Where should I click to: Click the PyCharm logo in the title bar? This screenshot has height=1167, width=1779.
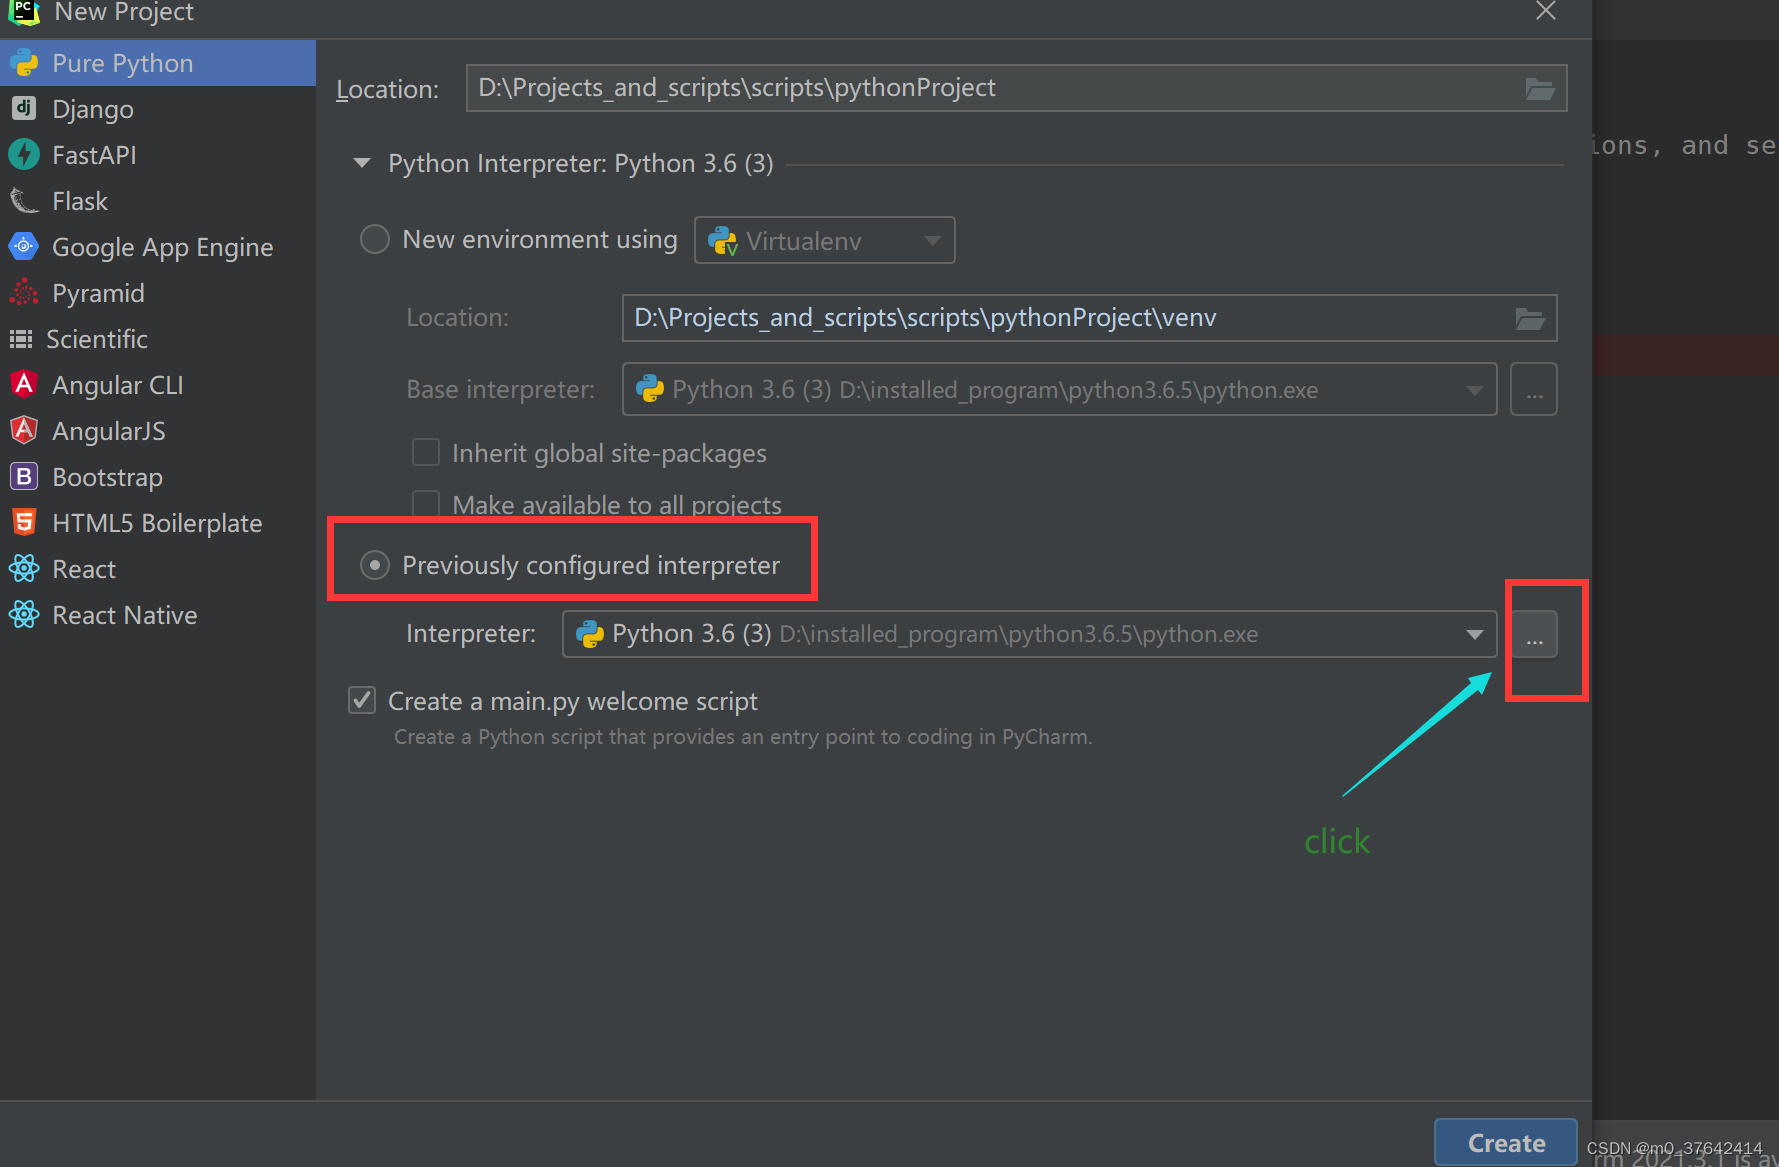tap(24, 11)
